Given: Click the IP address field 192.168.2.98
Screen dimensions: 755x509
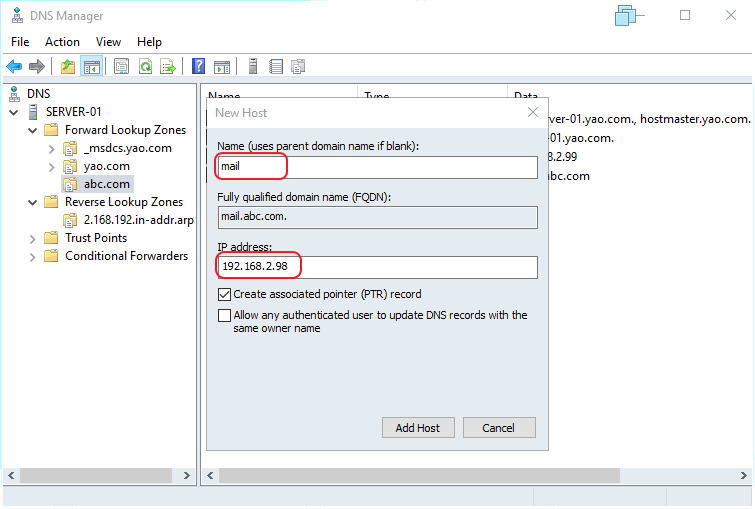Looking at the screenshot, I should click(x=378, y=267).
